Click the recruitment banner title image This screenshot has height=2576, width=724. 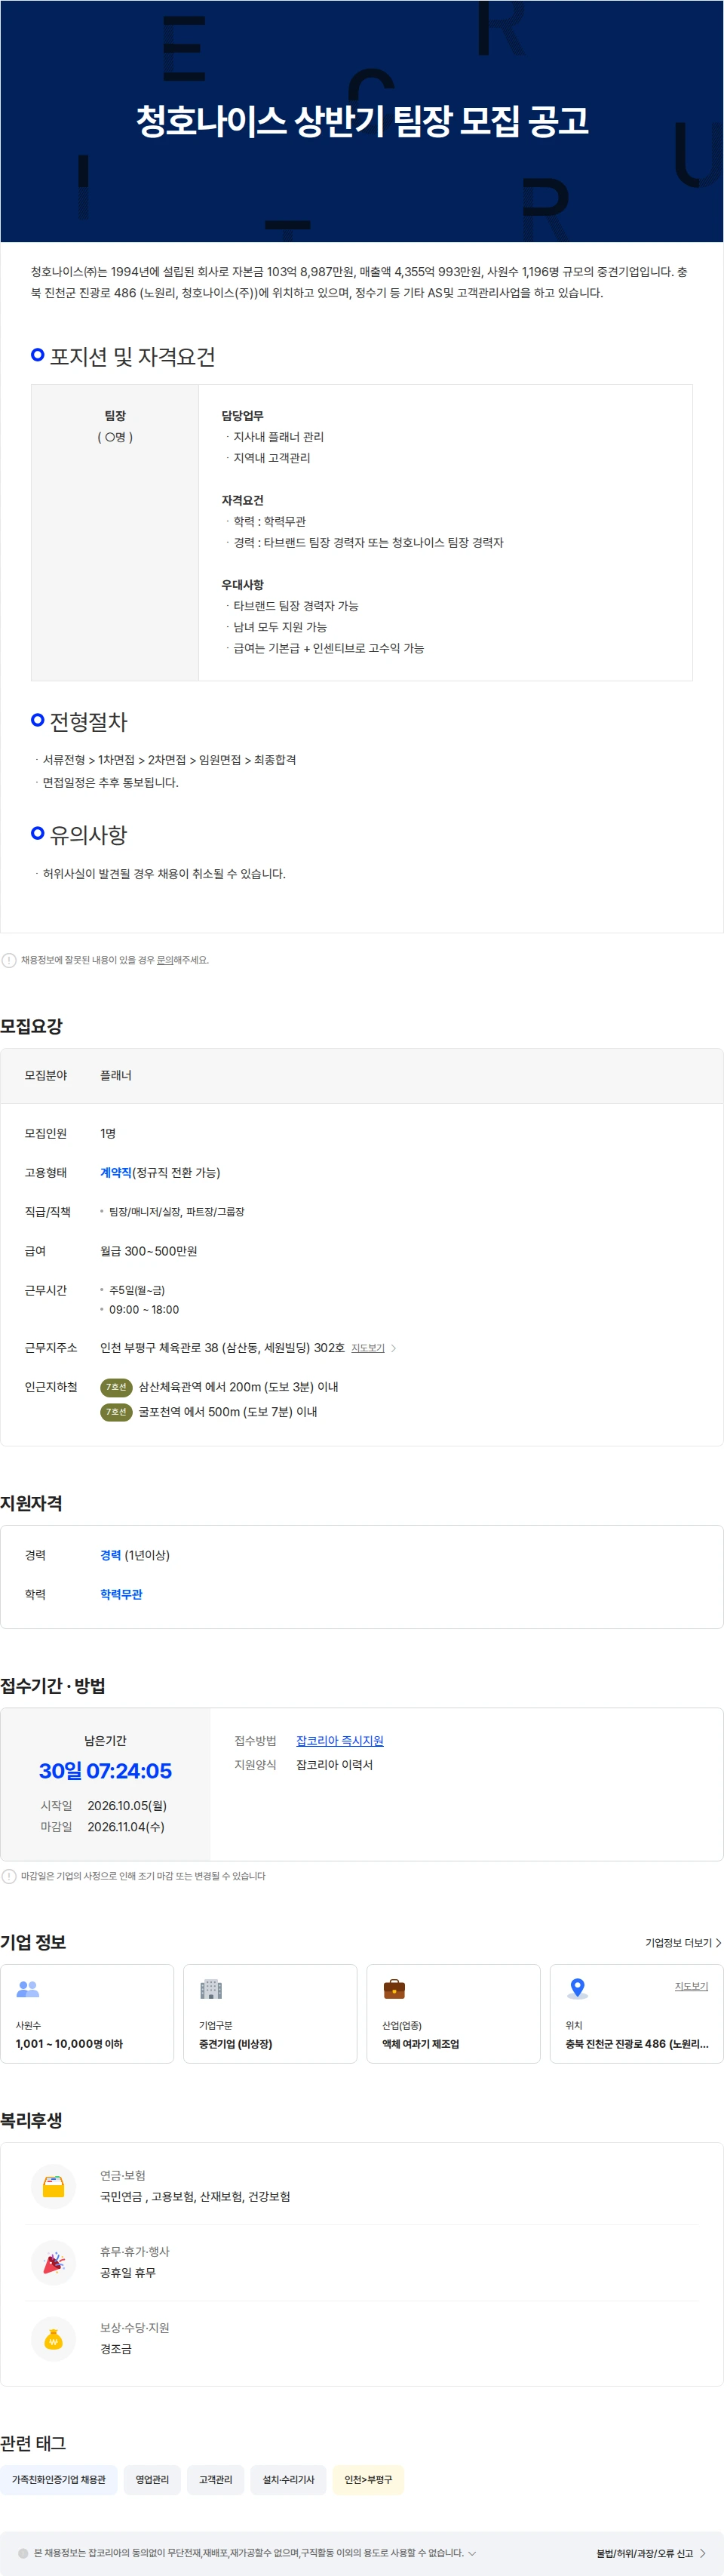(x=362, y=121)
